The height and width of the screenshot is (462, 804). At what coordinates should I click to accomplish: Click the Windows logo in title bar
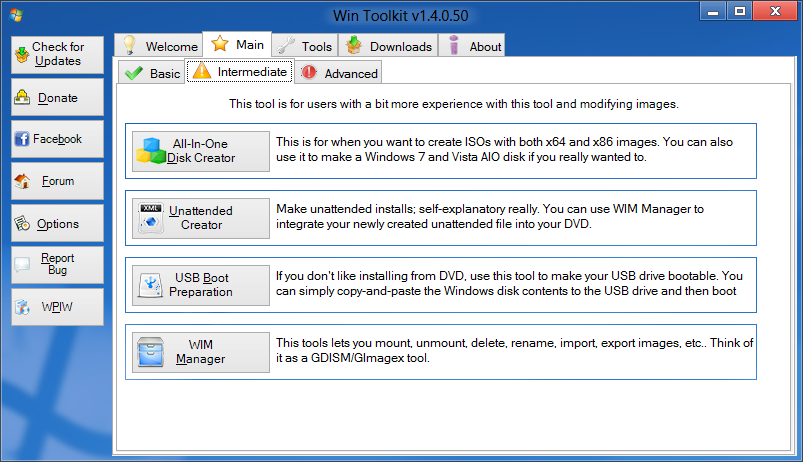(x=16, y=15)
